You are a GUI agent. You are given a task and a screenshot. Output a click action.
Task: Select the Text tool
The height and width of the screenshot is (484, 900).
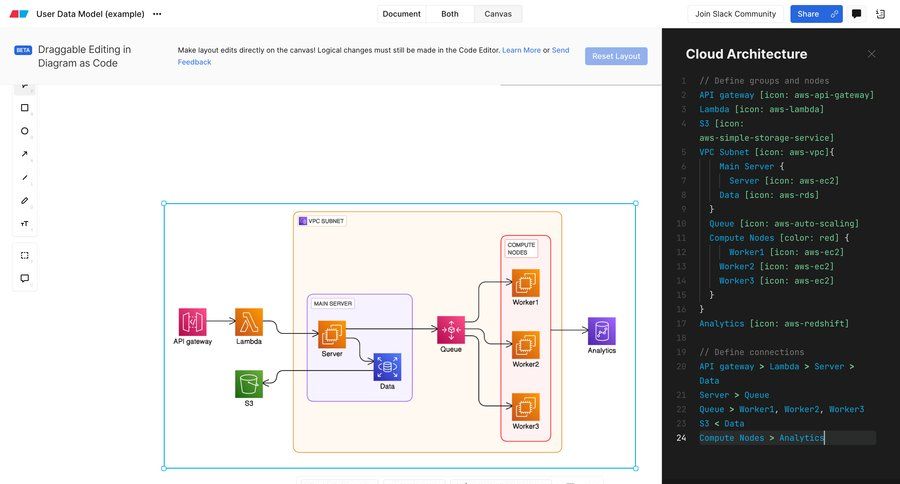[25, 223]
